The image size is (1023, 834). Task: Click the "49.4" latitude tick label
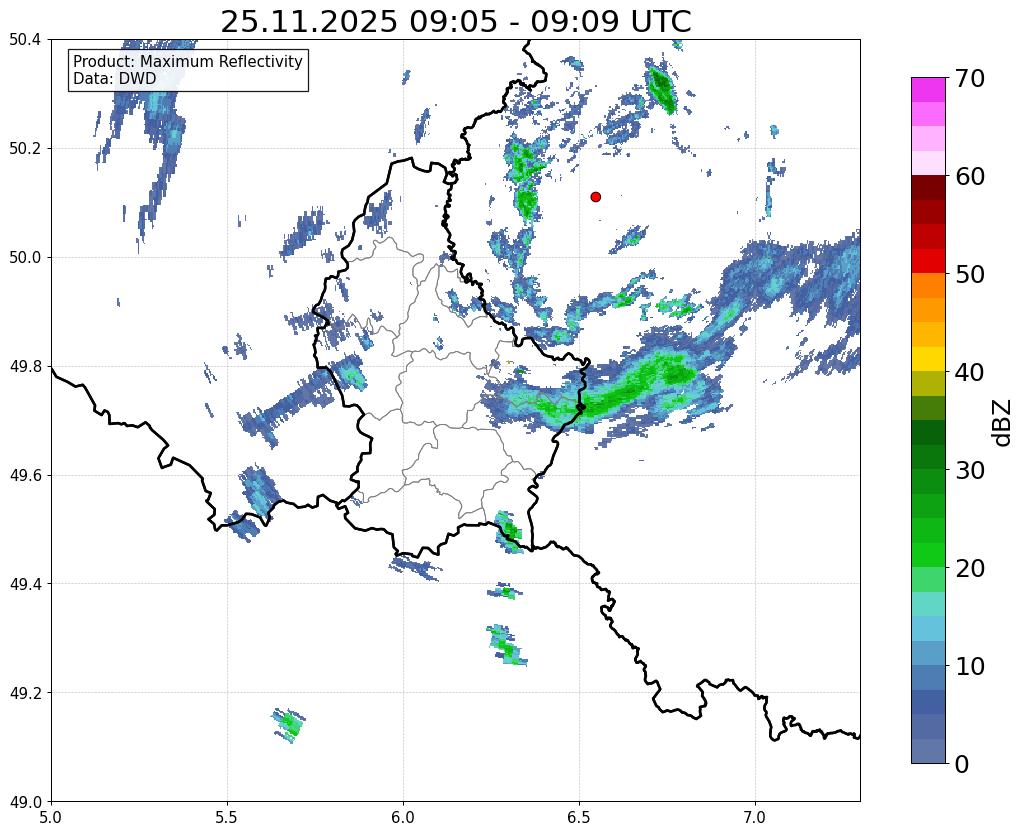[25, 584]
